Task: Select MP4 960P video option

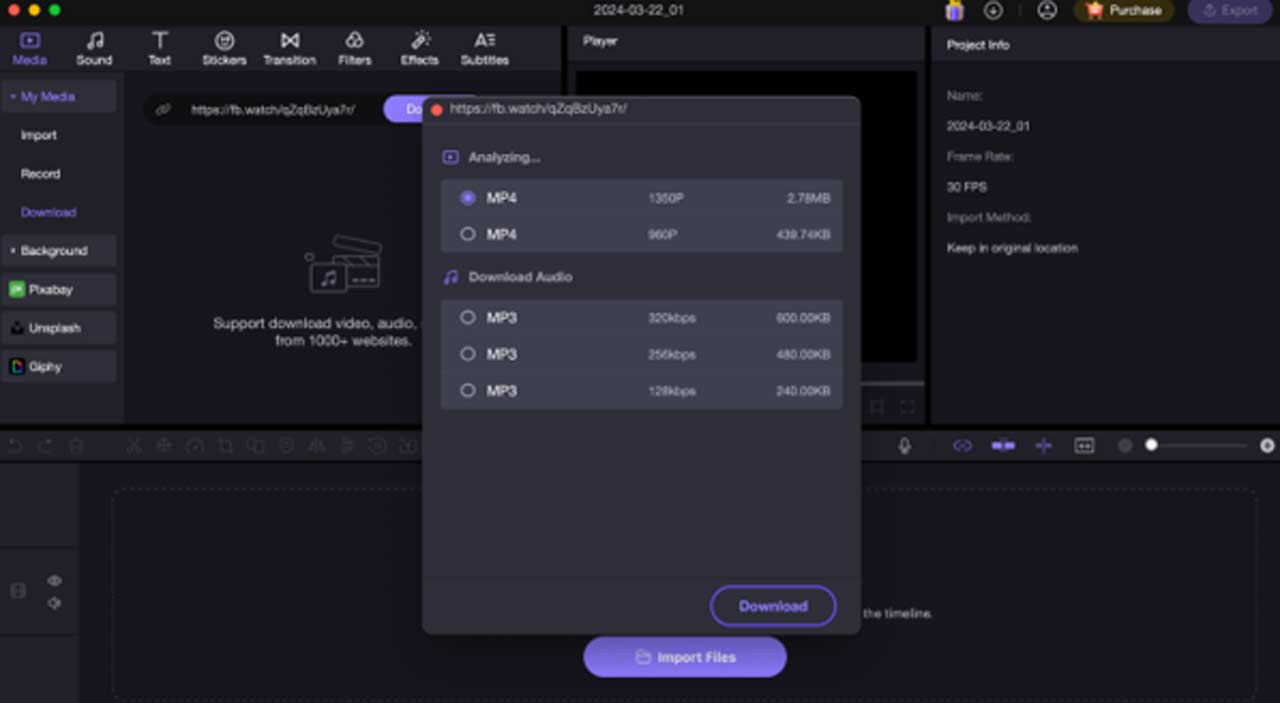Action: pyautogui.click(x=467, y=234)
